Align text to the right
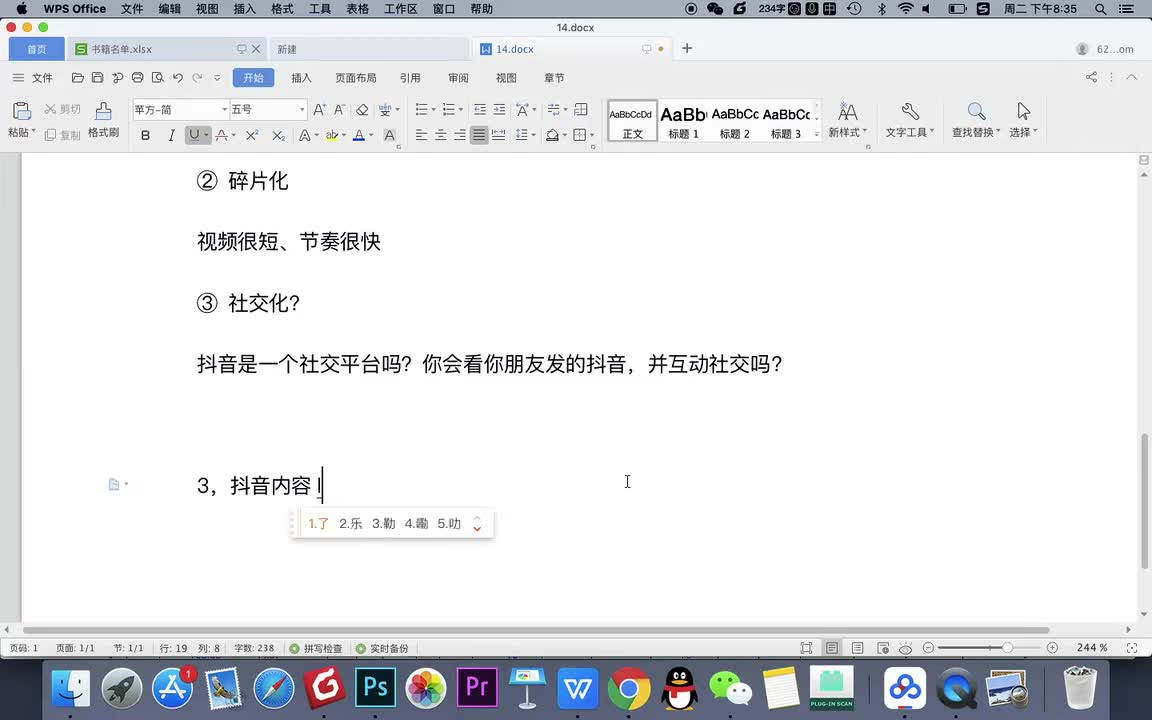Image resolution: width=1152 pixels, height=720 pixels. (459, 135)
